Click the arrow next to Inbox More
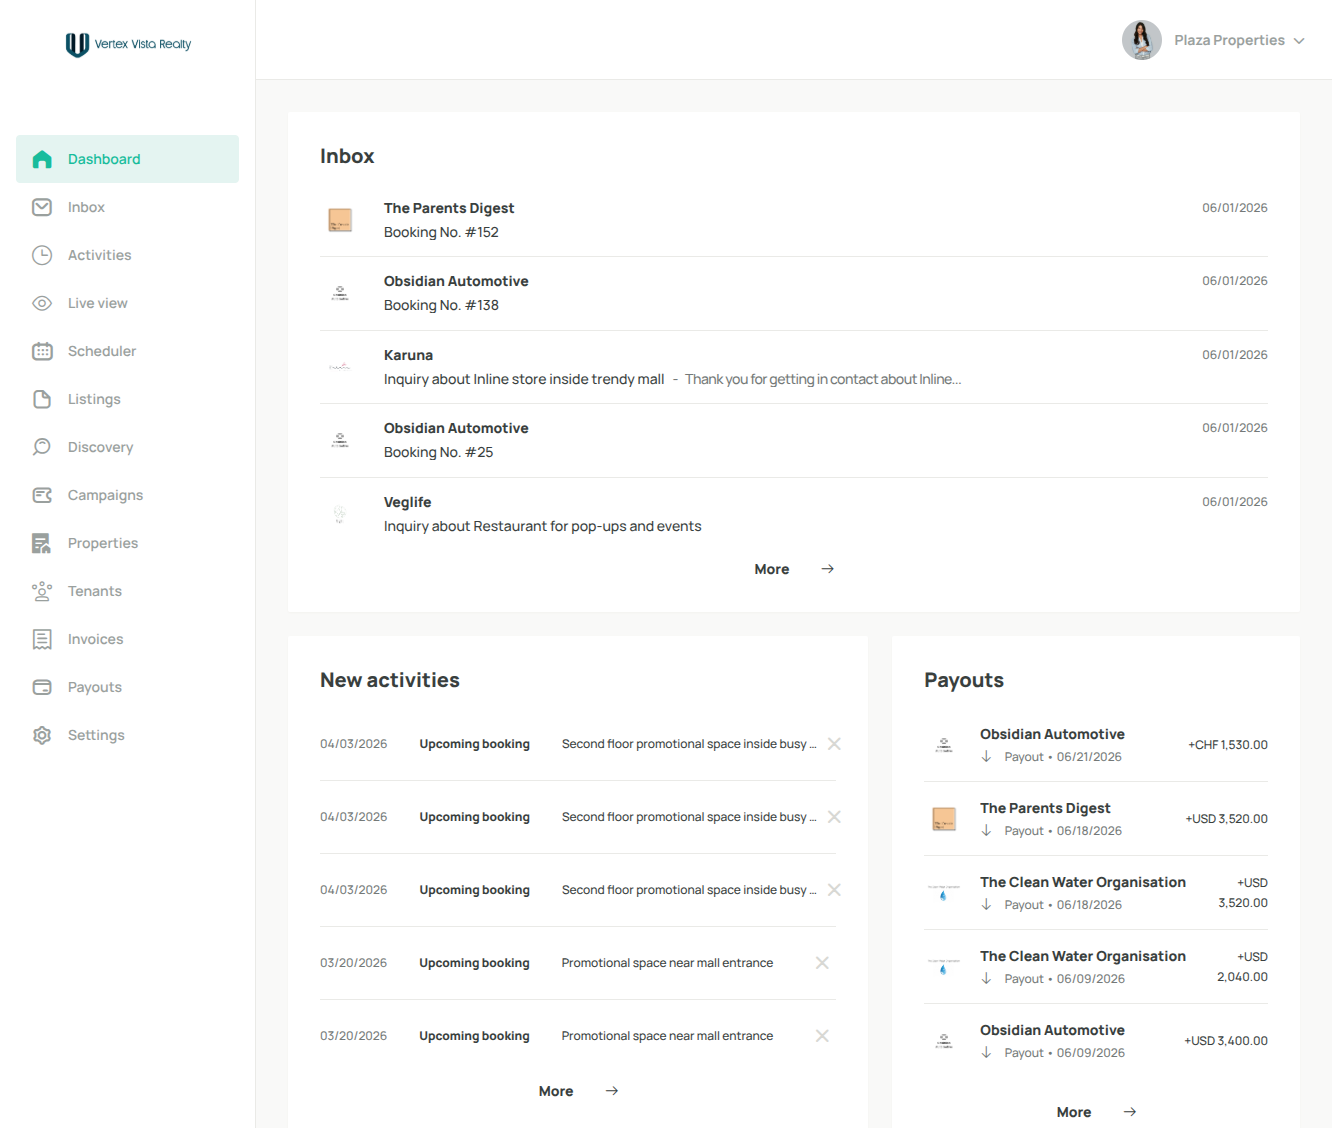 [x=828, y=569]
